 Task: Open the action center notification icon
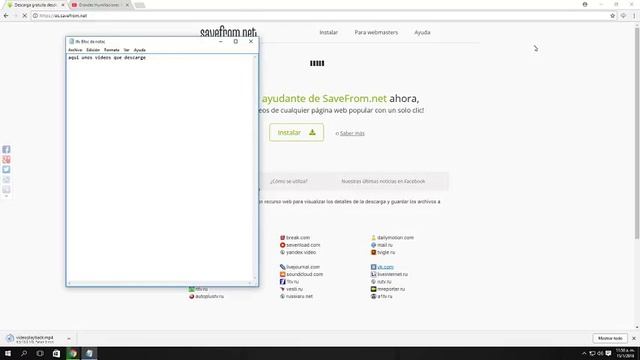[x=609, y=353]
